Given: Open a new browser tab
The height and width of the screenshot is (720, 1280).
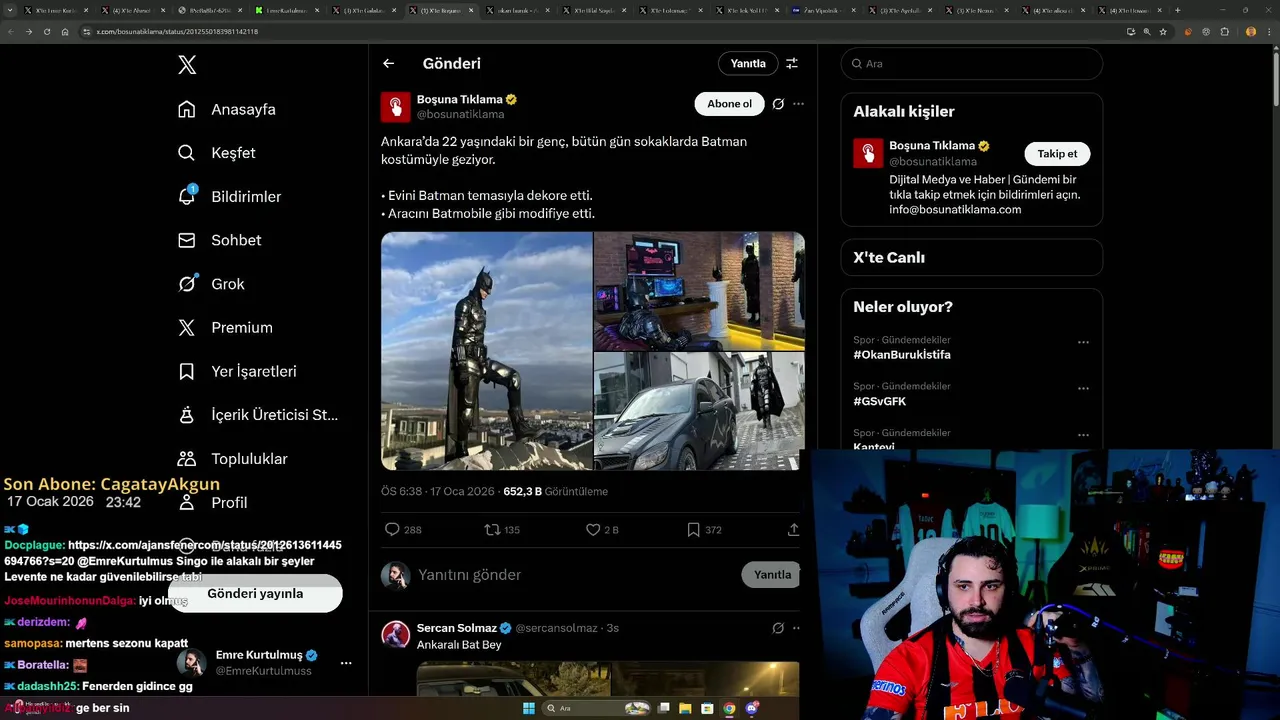Looking at the screenshot, I should (1177, 10).
